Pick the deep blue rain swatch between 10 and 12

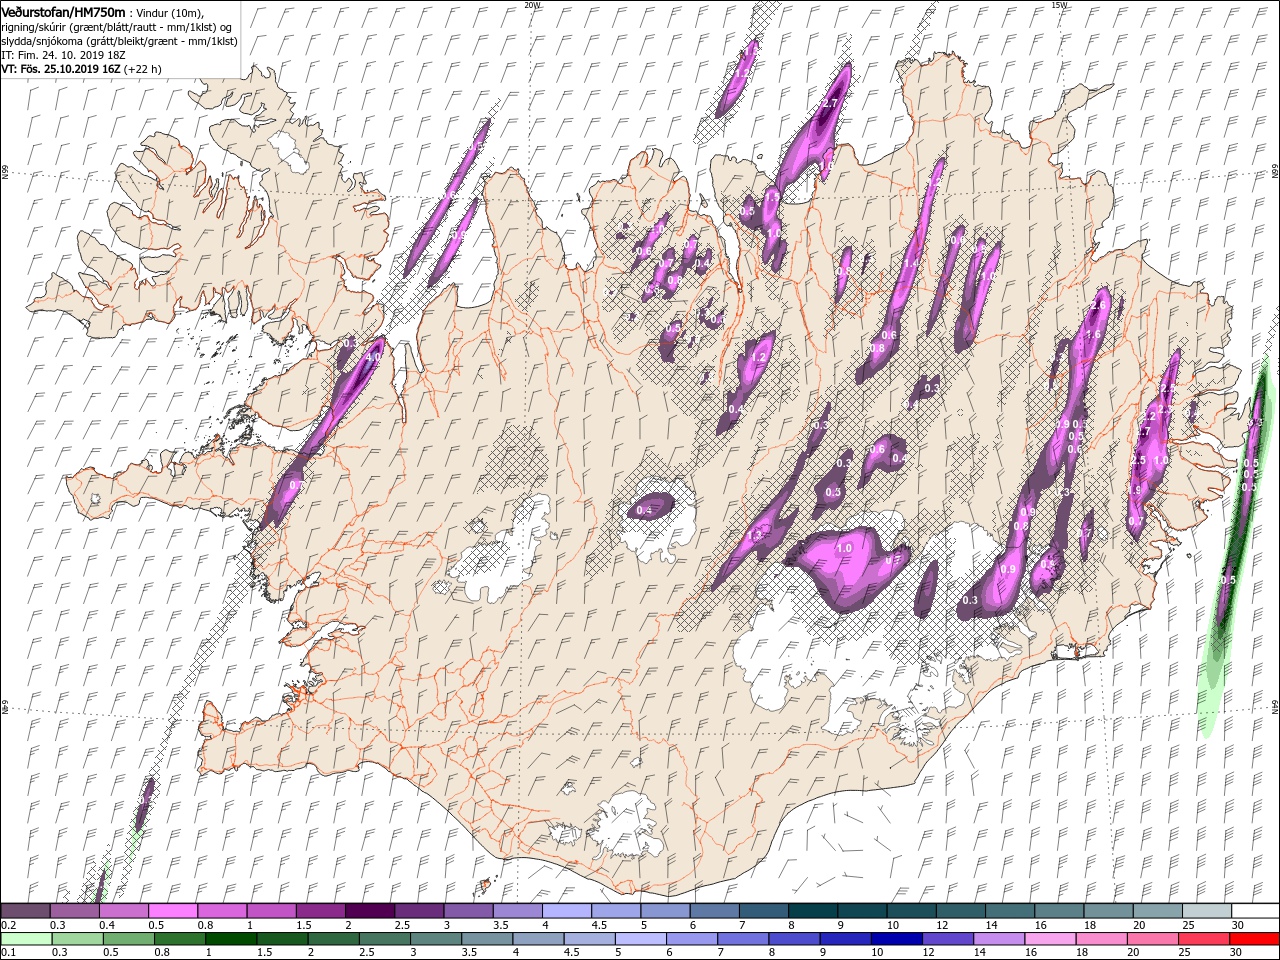pos(896,939)
